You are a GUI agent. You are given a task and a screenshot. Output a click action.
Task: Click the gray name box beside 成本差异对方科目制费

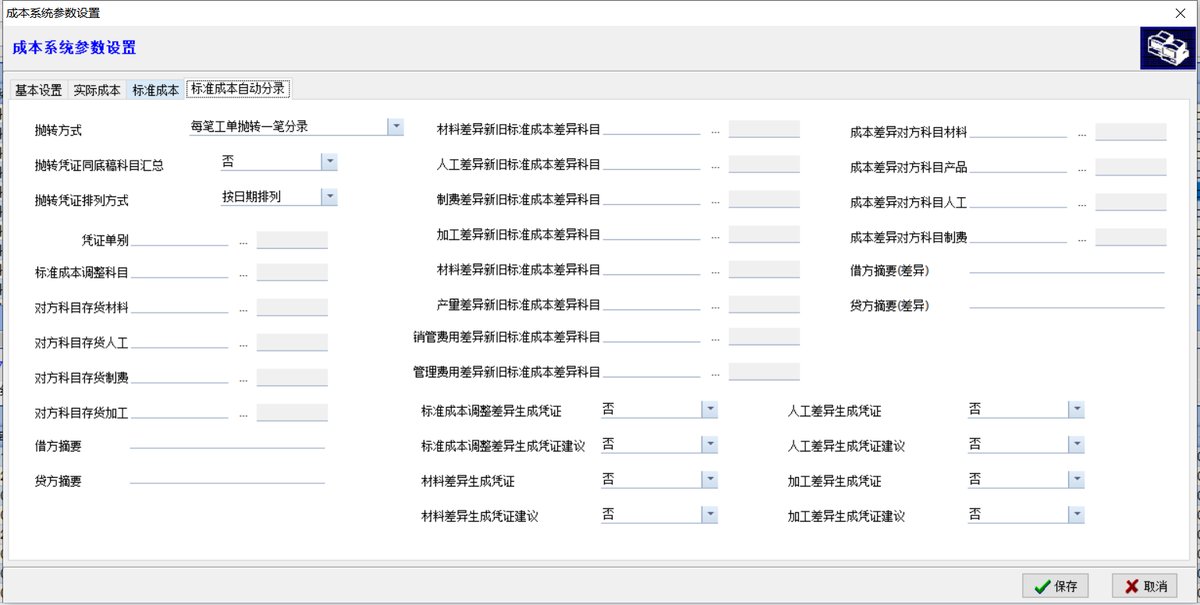point(1131,237)
